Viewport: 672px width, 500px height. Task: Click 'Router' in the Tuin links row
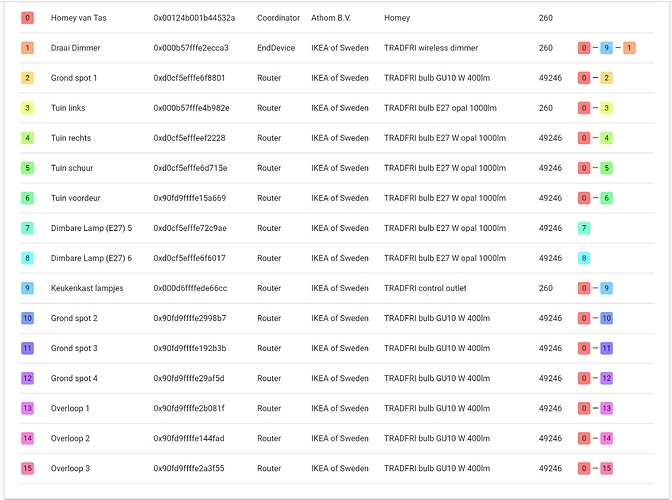coord(269,108)
